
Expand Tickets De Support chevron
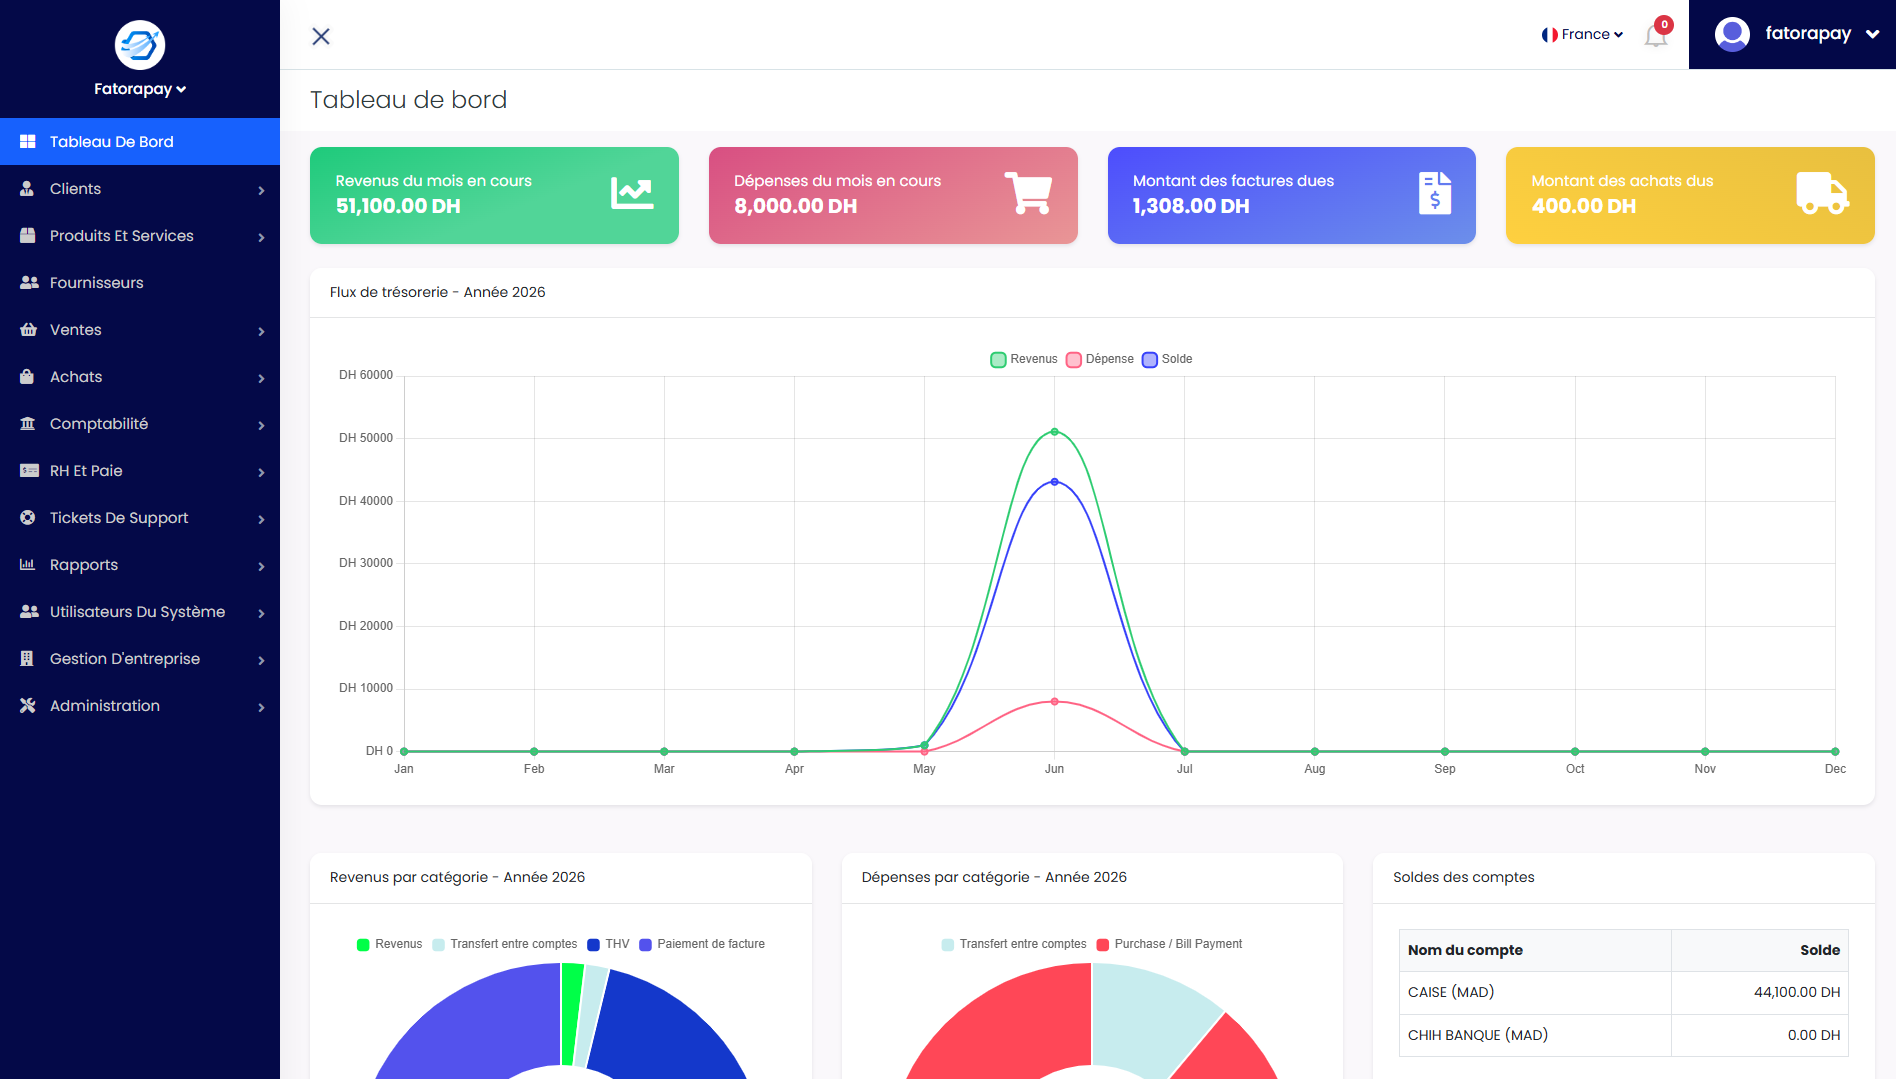pyautogui.click(x=261, y=519)
